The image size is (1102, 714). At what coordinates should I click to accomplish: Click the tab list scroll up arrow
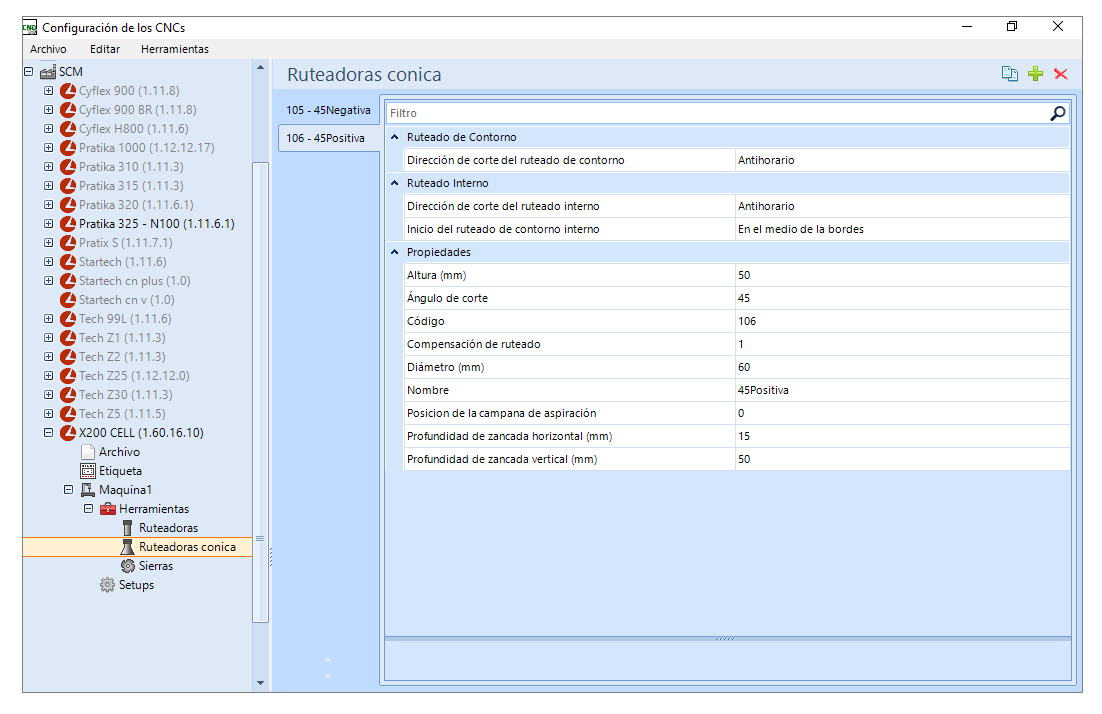[x=328, y=659]
